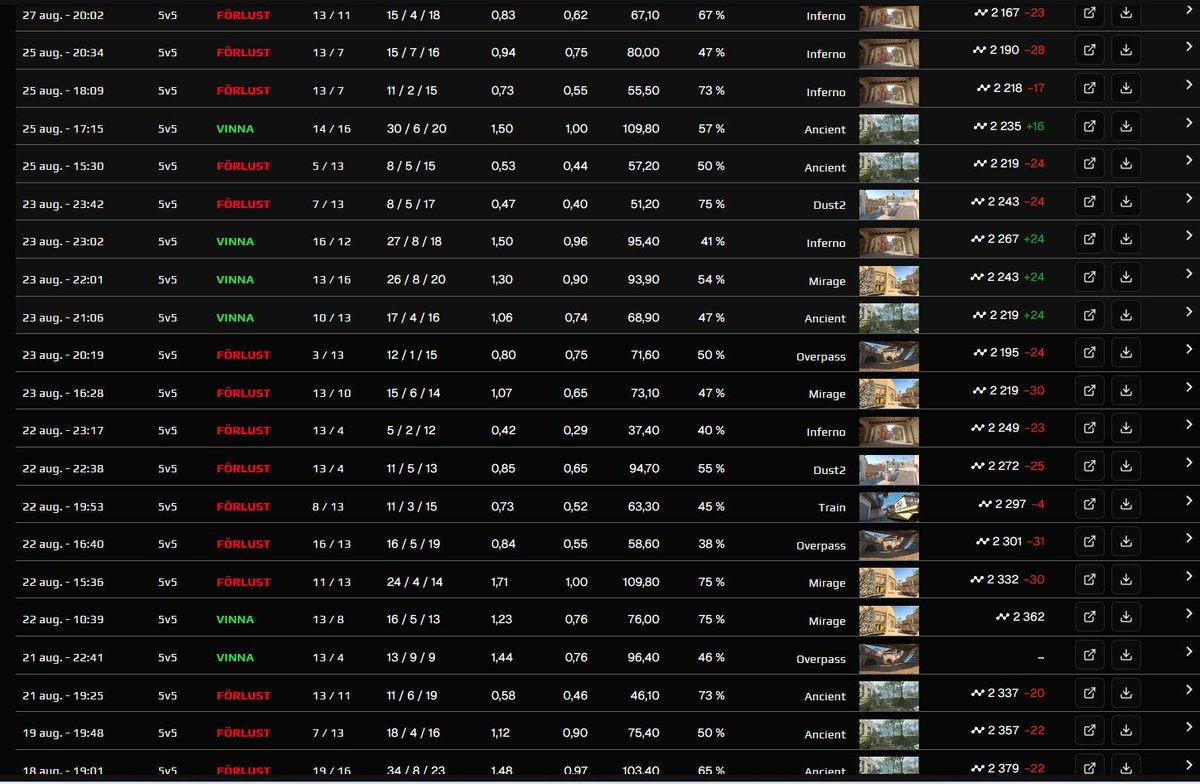This screenshot has height=784, width=1200.
Task: Open match page for 23 aug. 16:28 row
Action: 1089,390
